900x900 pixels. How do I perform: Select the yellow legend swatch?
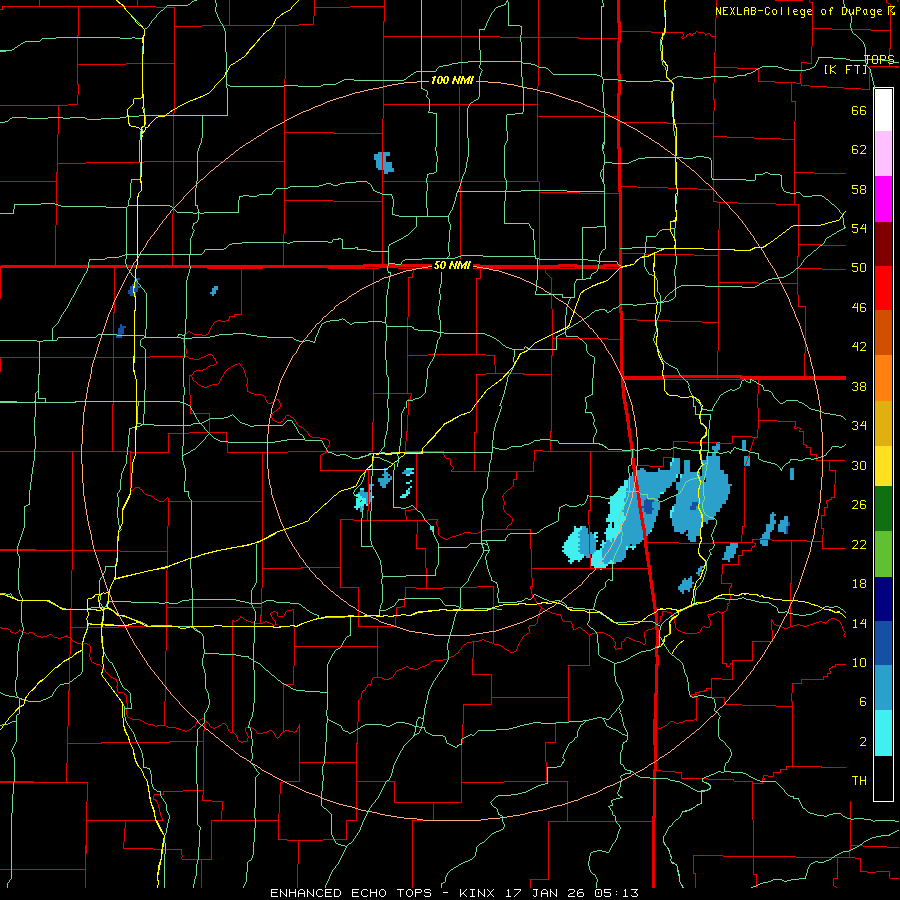tap(883, 466)
